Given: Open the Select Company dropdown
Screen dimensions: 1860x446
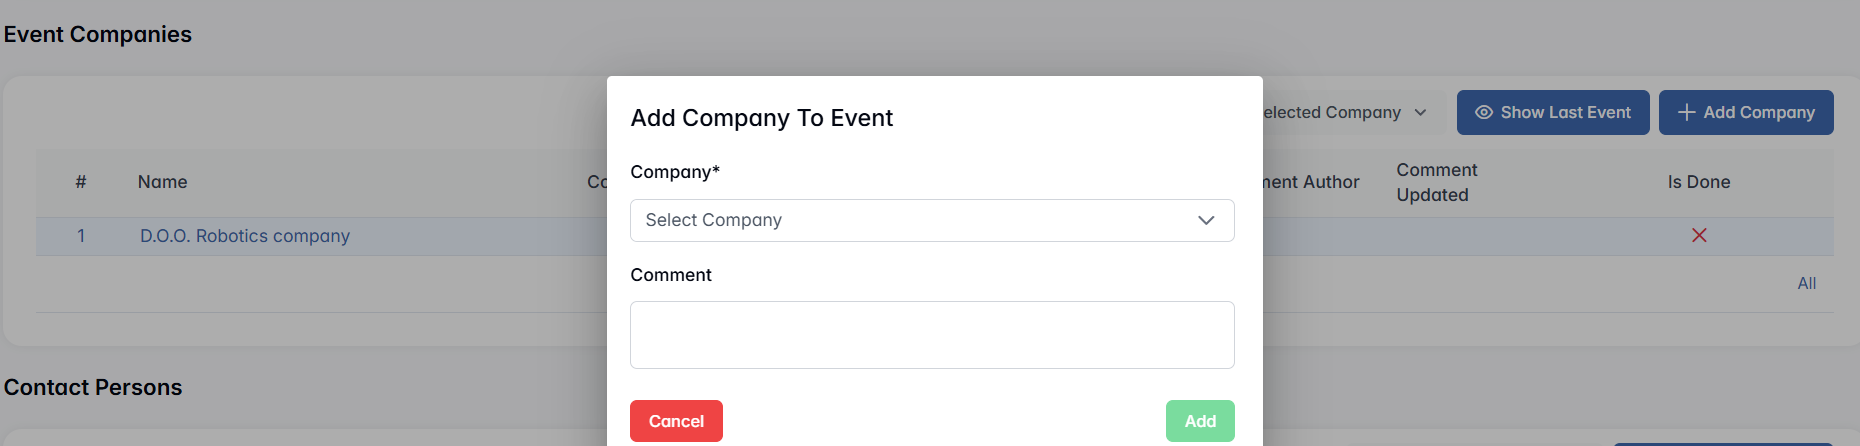Looking at the screenshot, I should click(931, 220).
